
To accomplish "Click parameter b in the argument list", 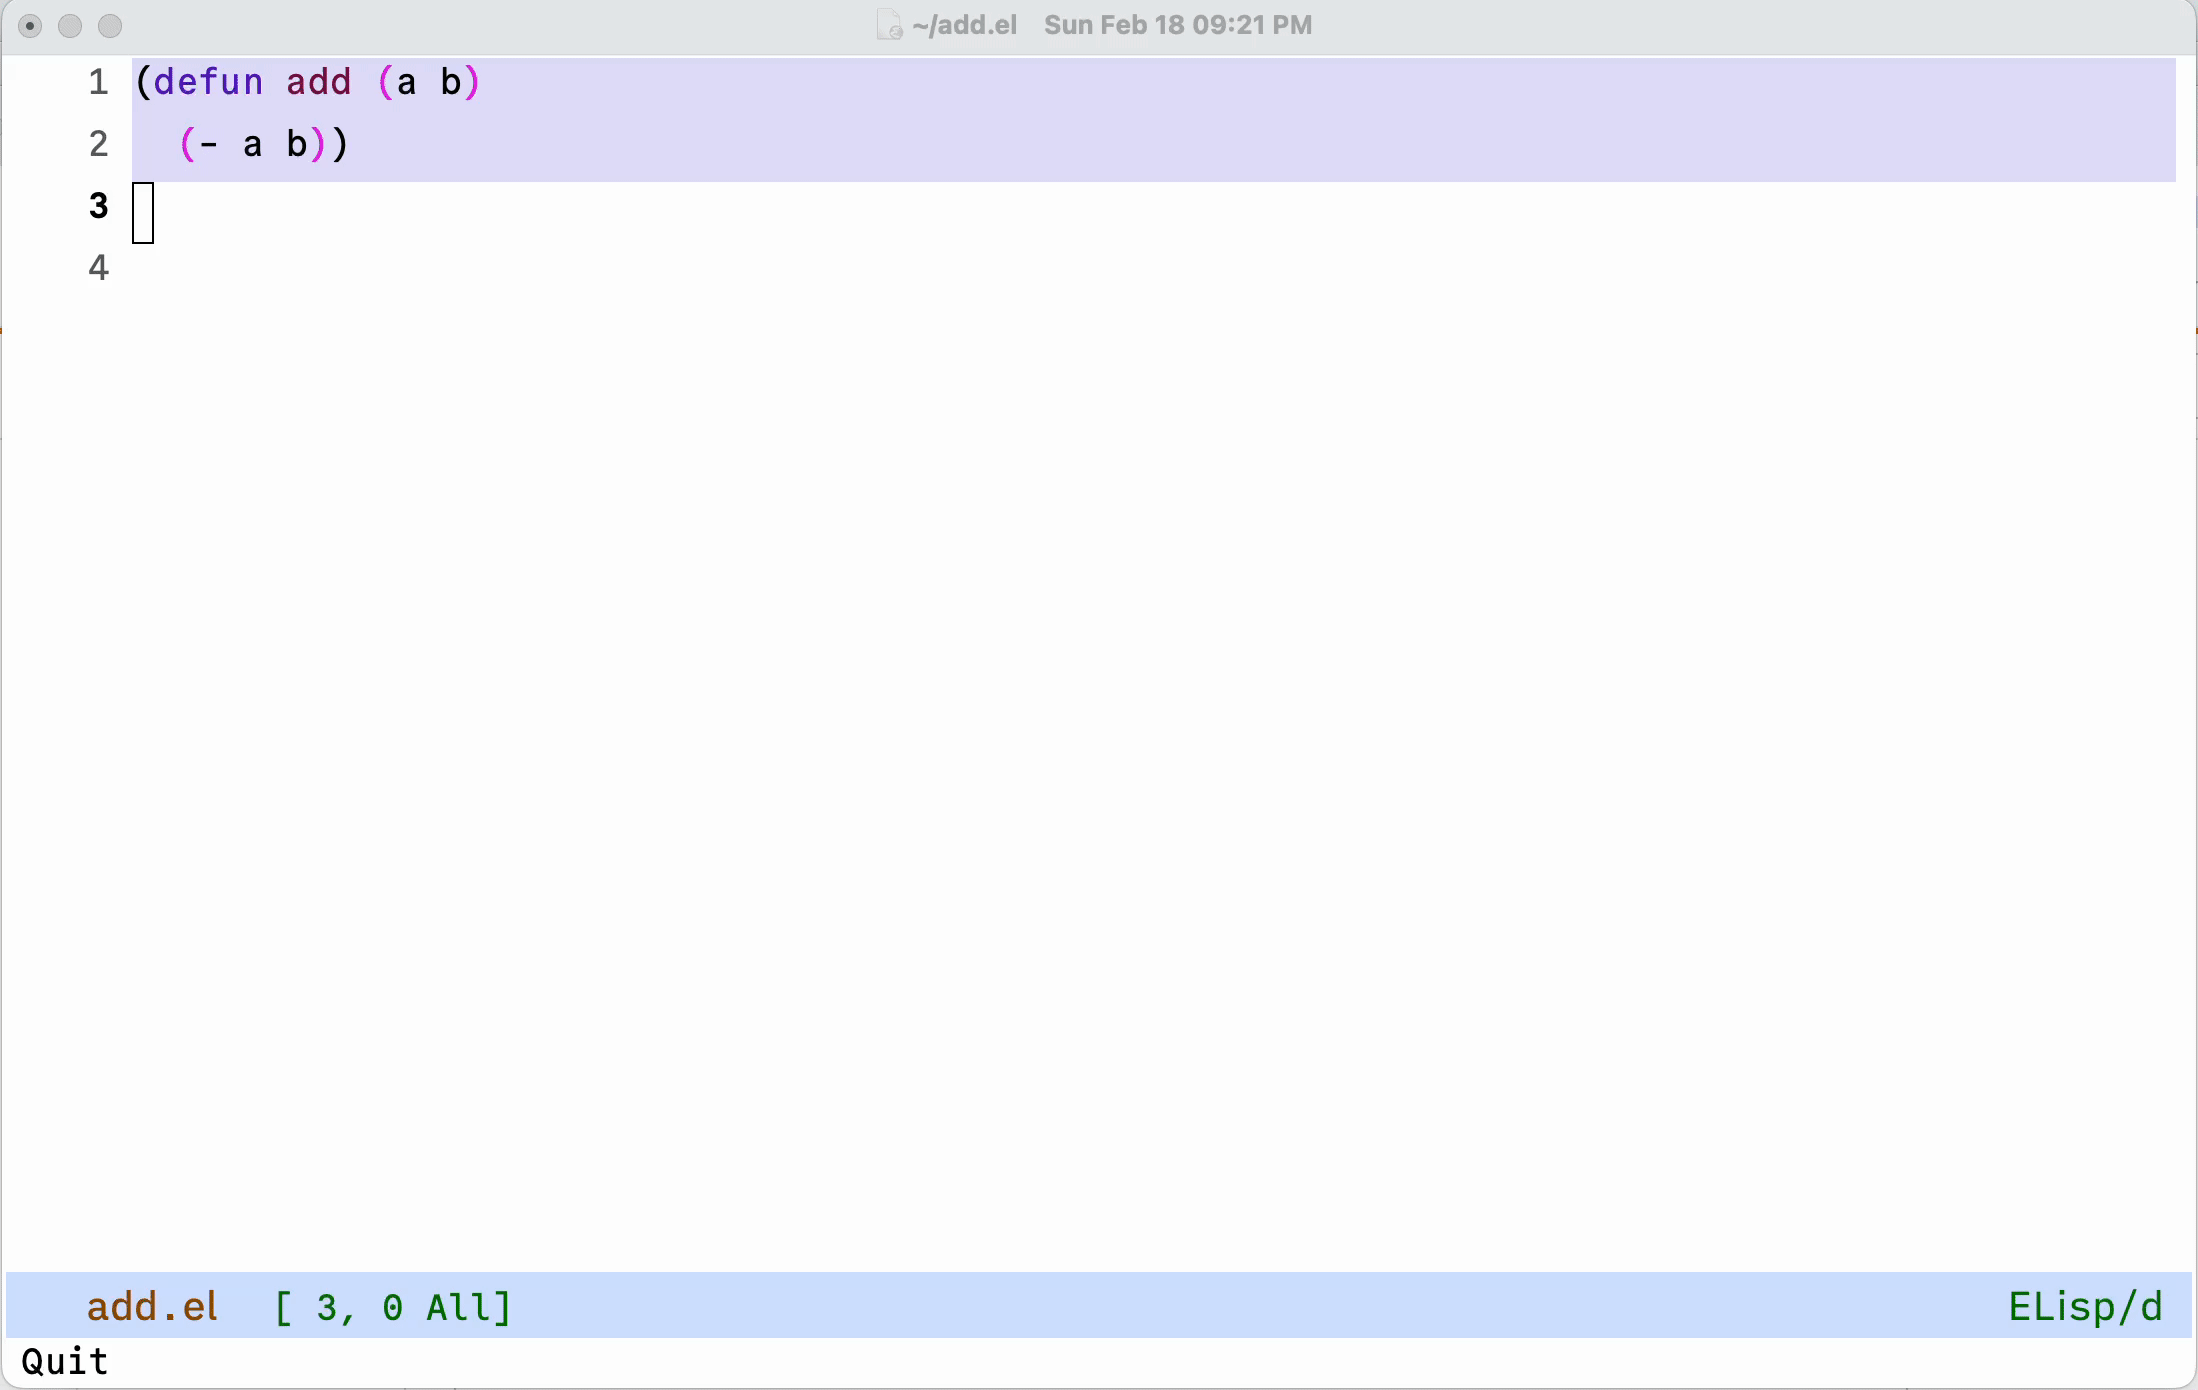I will point(451,82).
